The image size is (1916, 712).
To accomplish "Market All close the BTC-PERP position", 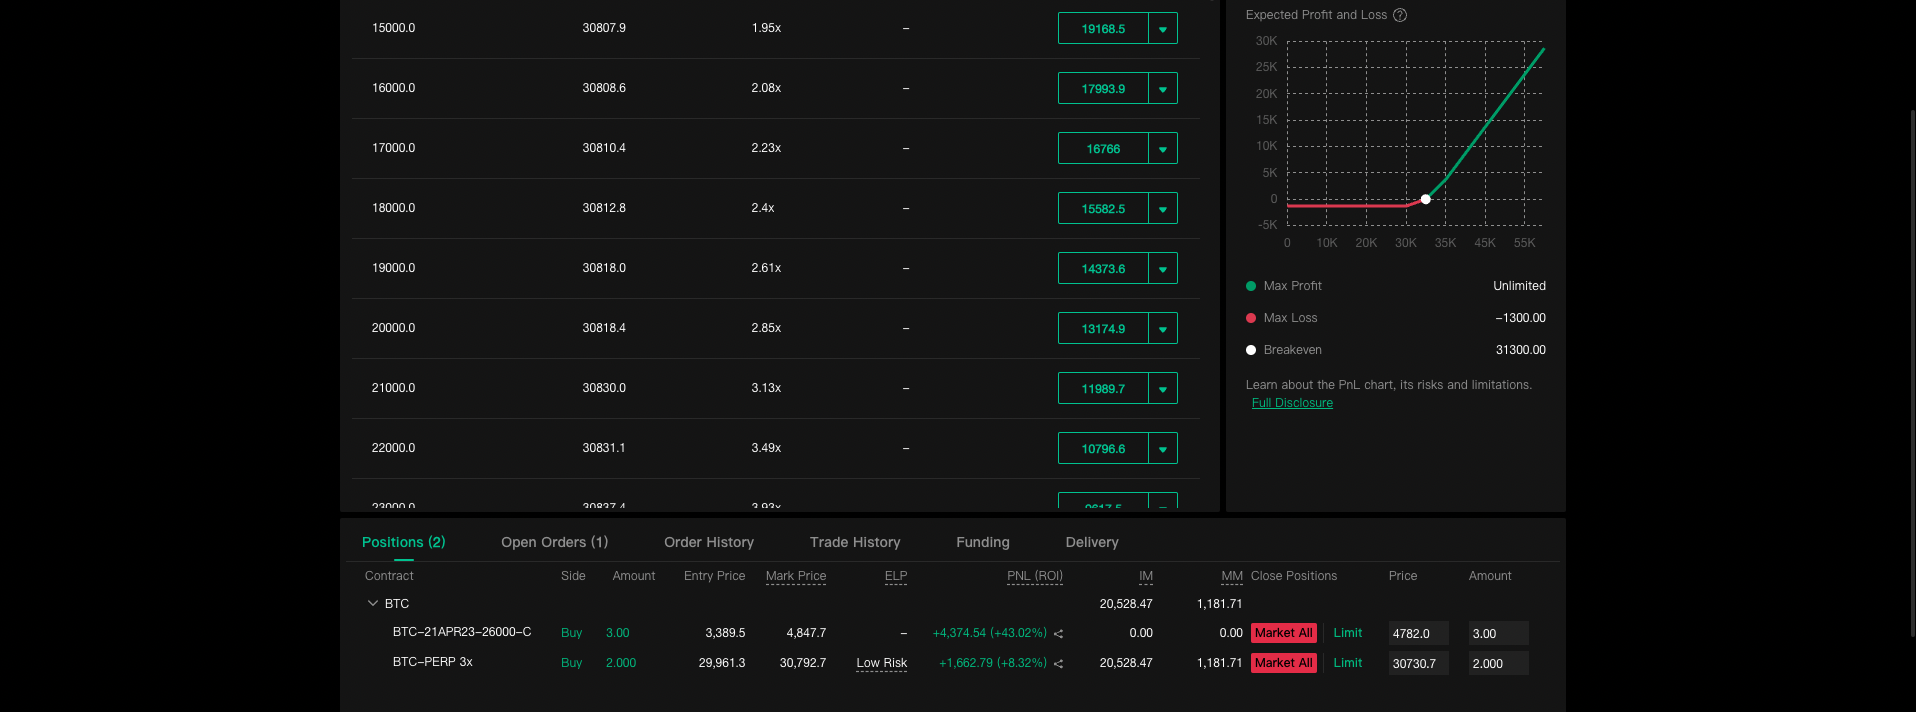I will 1284,663.
